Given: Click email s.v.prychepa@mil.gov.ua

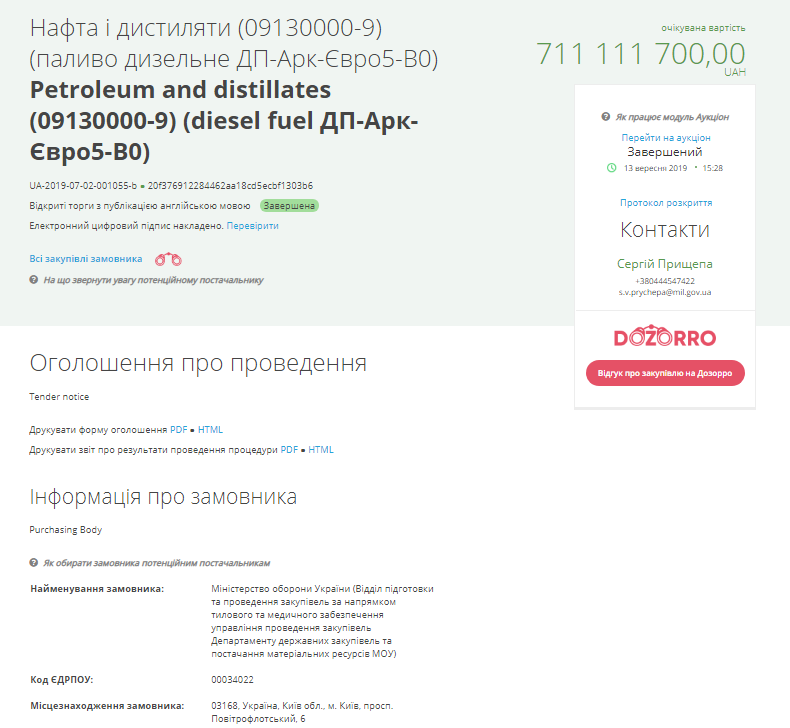Looking at the screenshot, I should coord(665,292).
